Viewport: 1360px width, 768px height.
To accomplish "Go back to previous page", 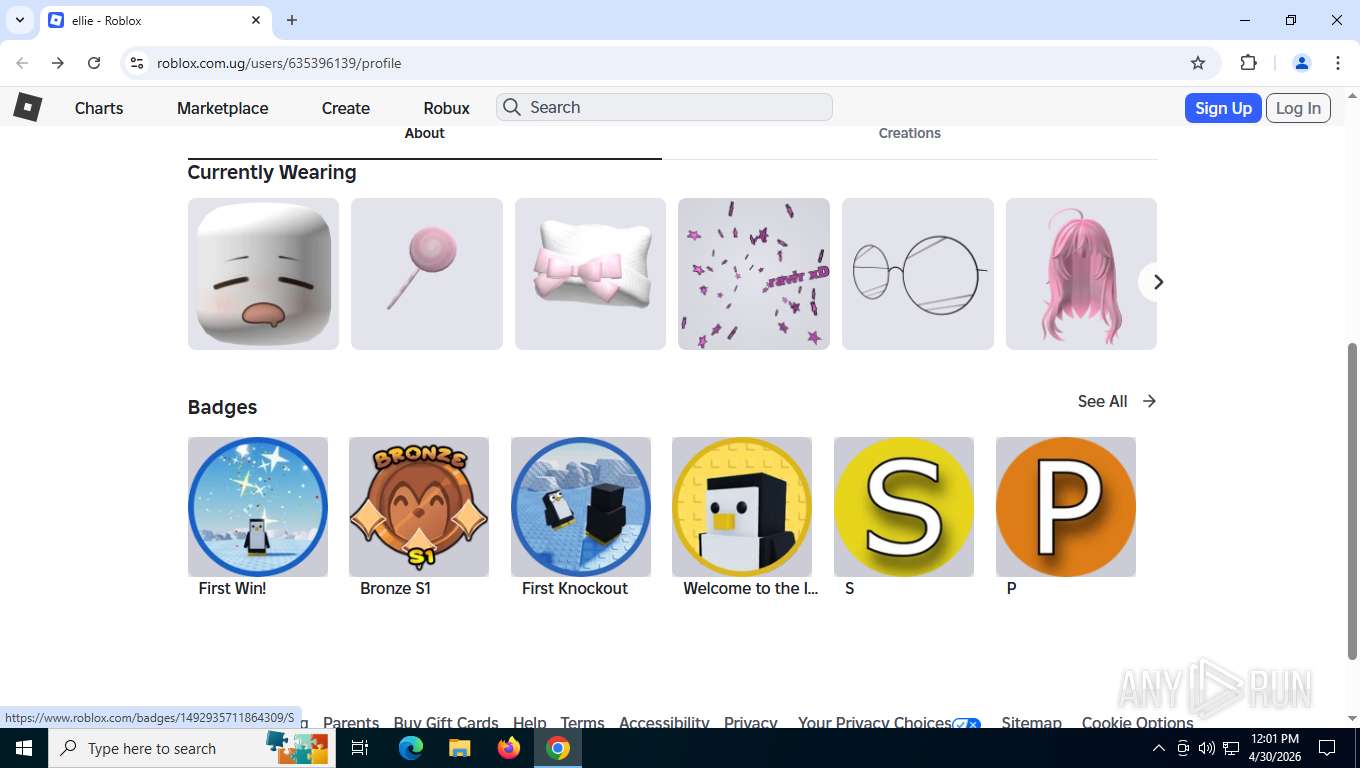I will click(x=22, y=63).
